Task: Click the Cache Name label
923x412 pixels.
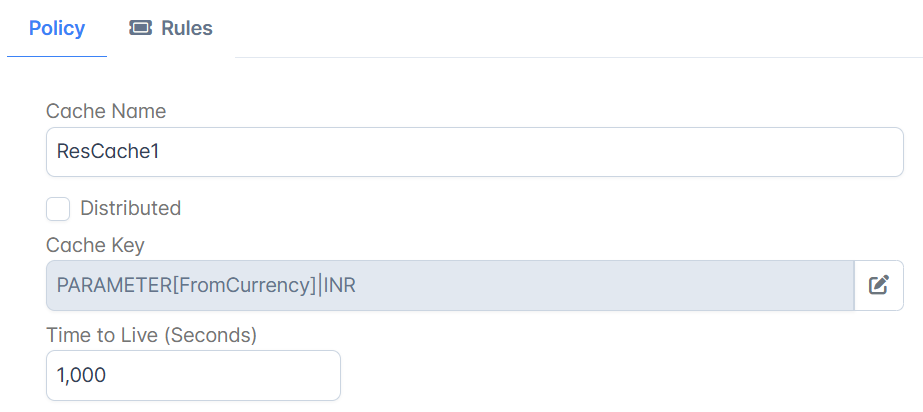Action: [x=106, y=111]
